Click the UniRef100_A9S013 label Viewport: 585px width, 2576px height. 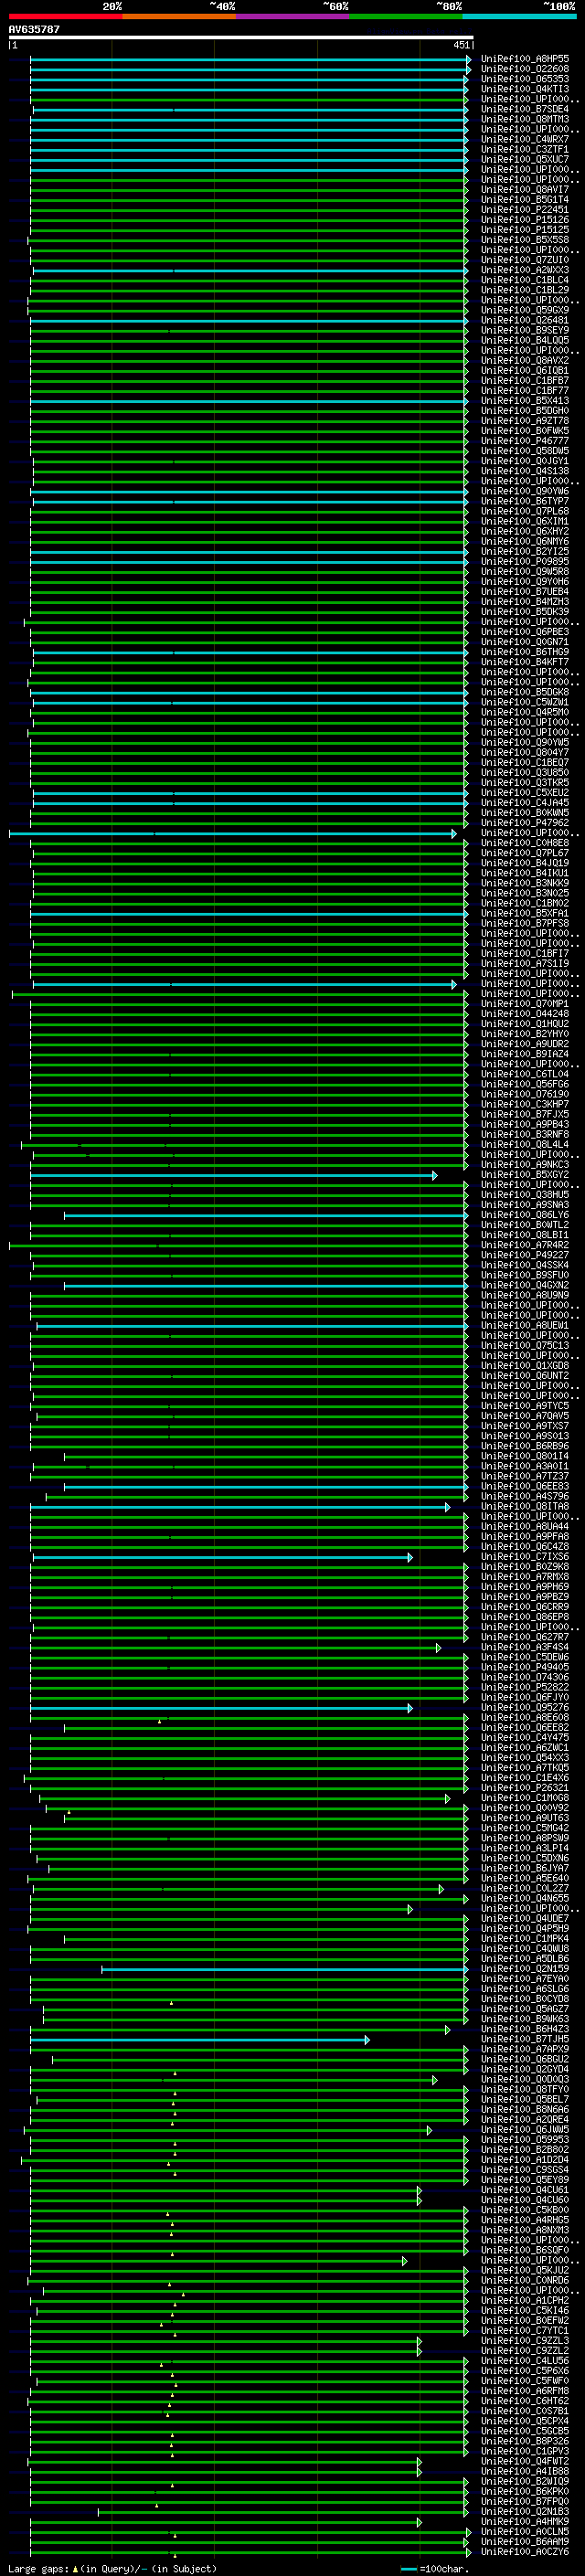525,1436
